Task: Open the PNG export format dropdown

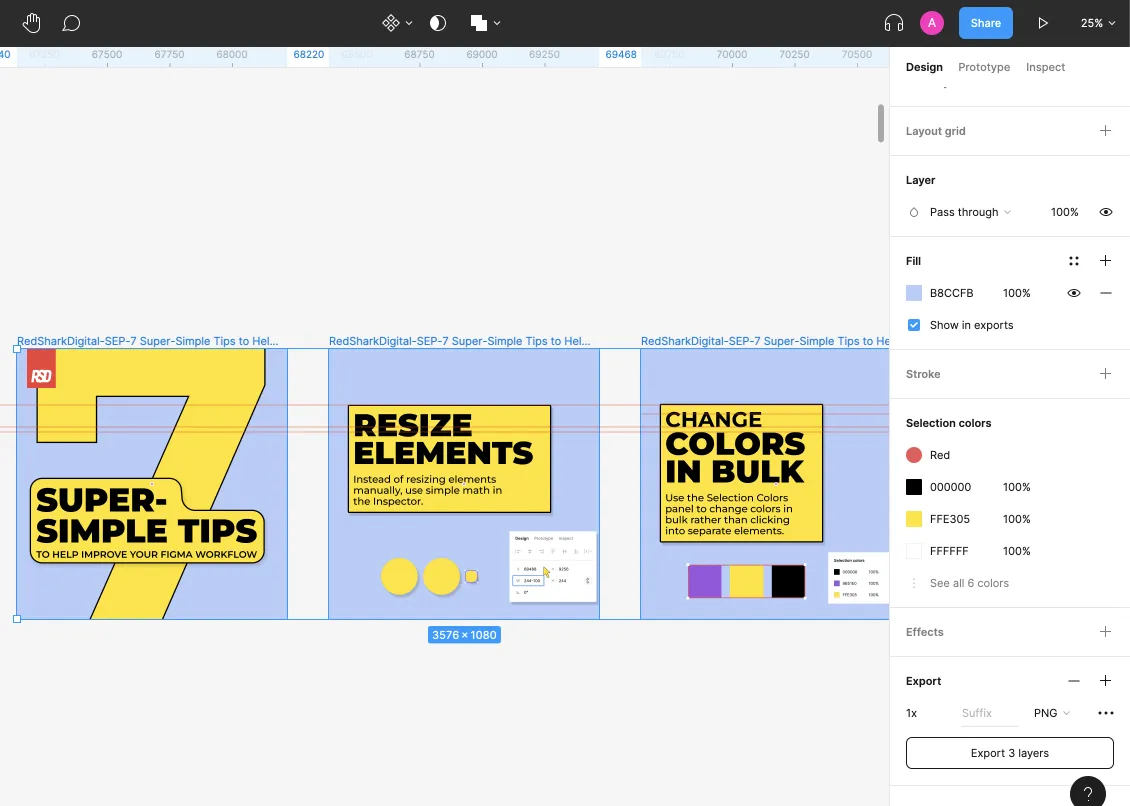Action: point(1050,712)
